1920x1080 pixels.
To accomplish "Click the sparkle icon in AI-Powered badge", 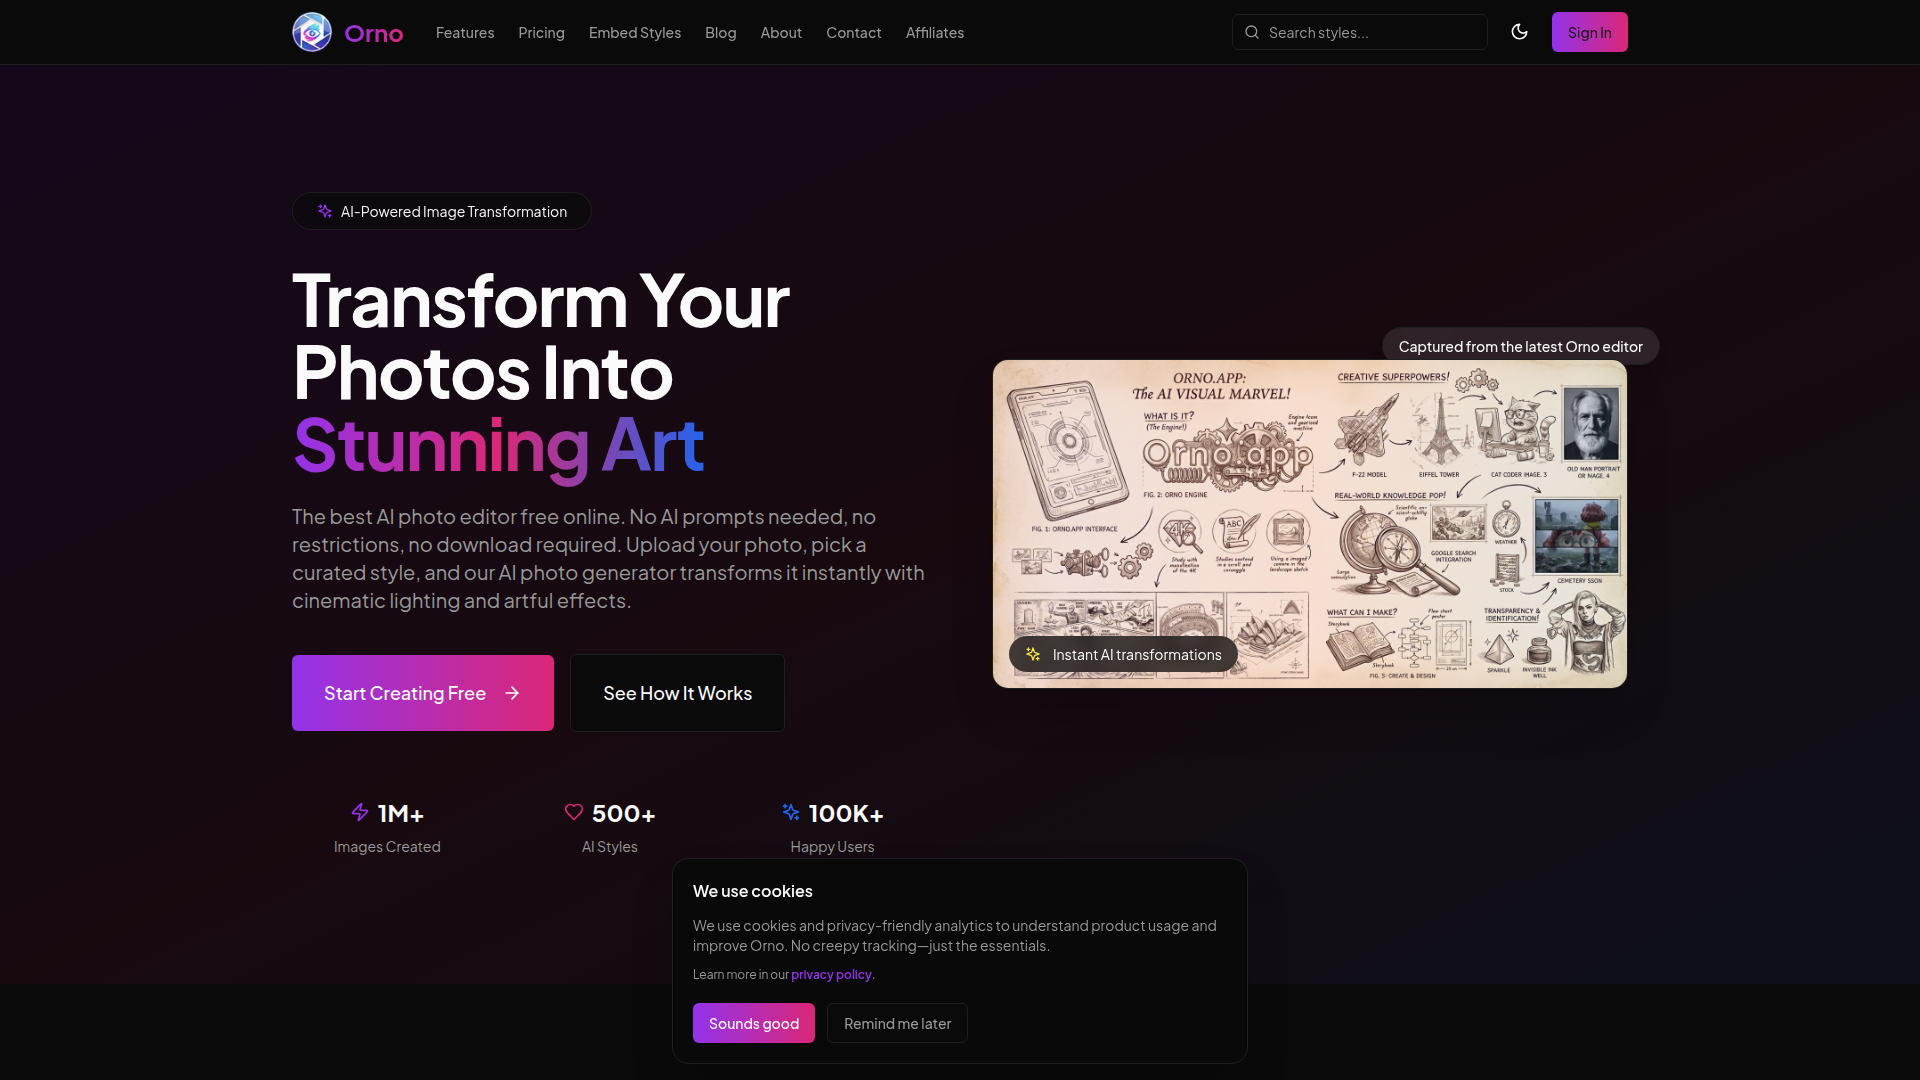I will [325, 211].
